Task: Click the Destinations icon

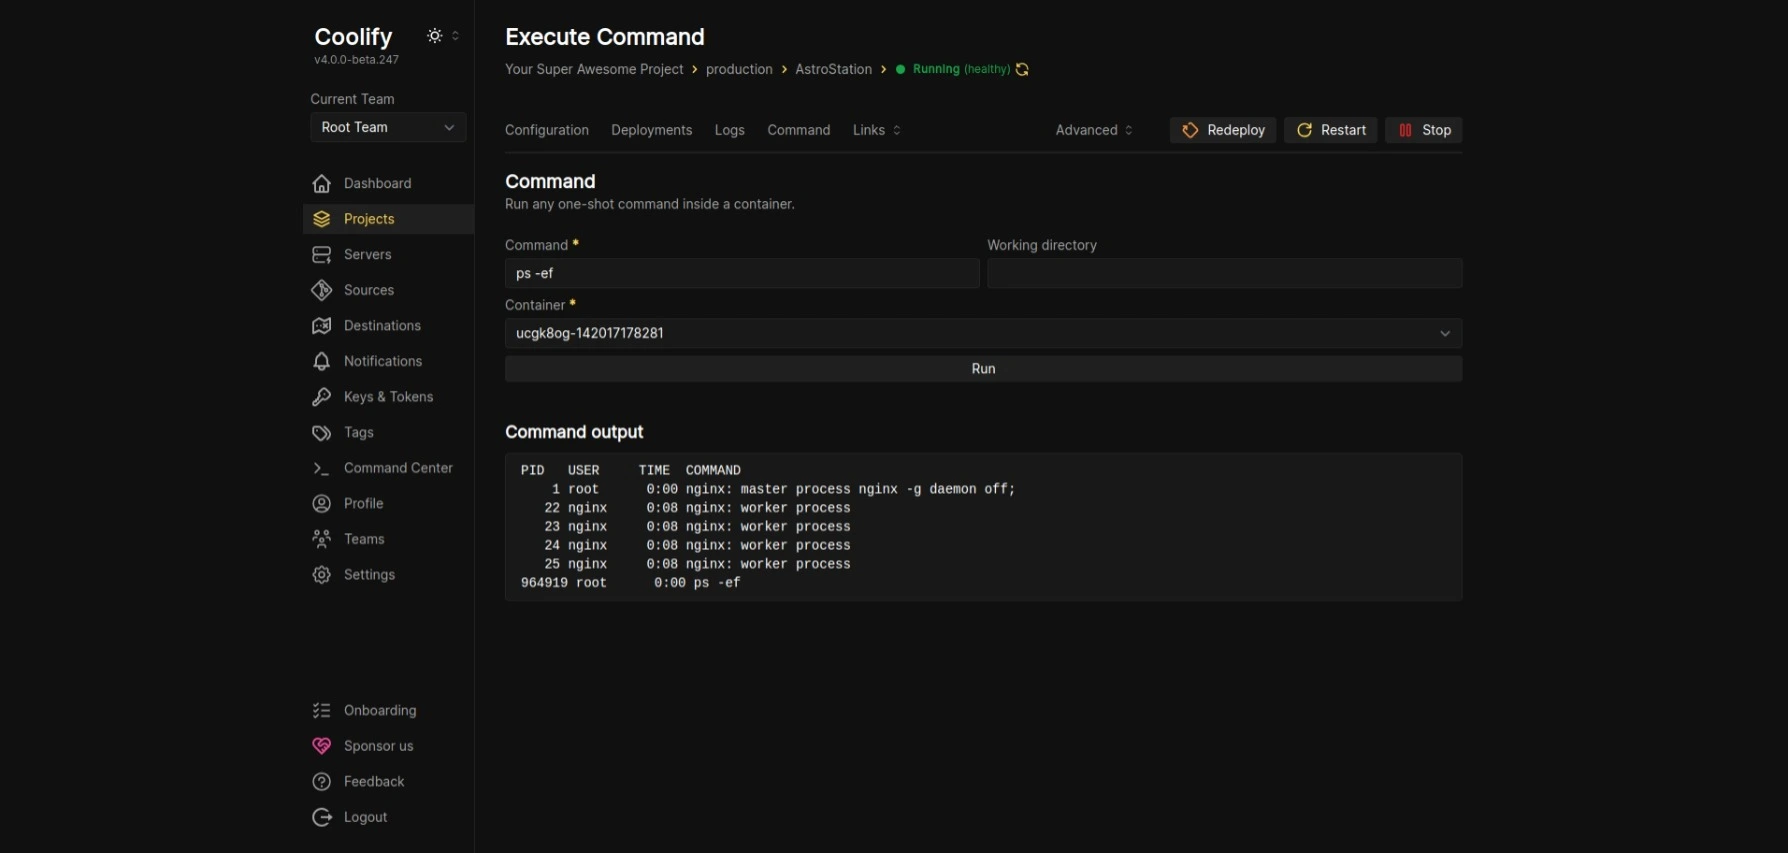Action: (321, 326)
